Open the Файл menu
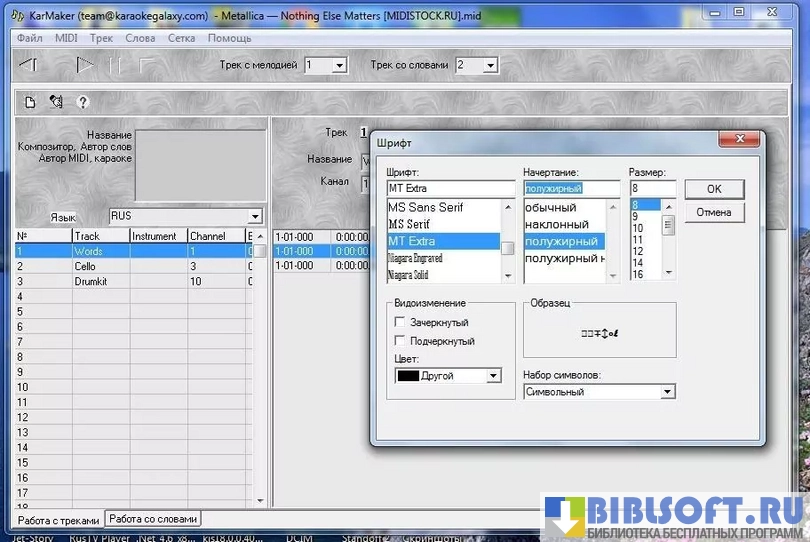 pos(29,38)
